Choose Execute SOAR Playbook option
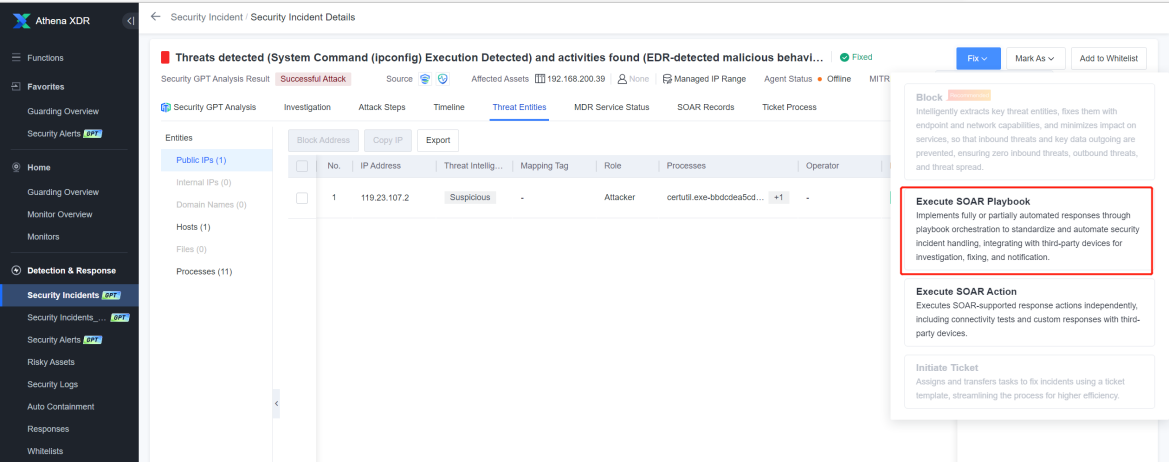This screenshot has width=1169, height=462. pyautogui.click(x=1027, y=230)
